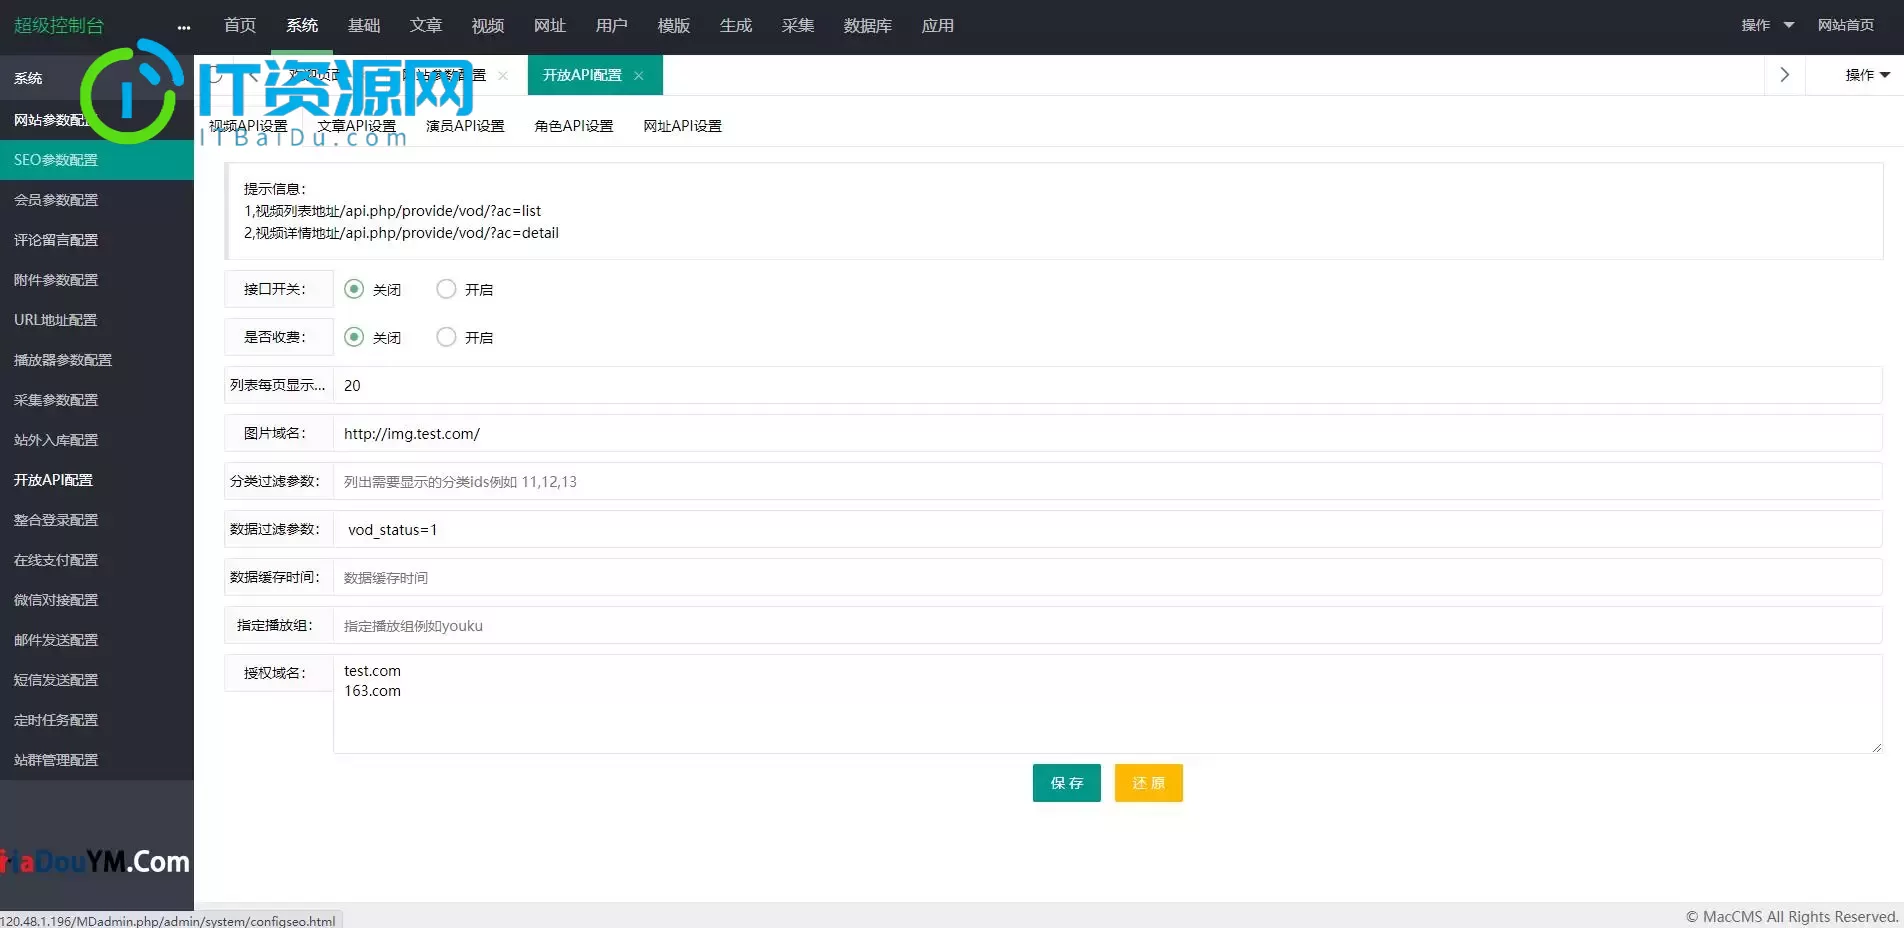This screenshot has width=1904, height=928.
Task: Open the 采集 top menu
Action: click(x=798, y=26)
